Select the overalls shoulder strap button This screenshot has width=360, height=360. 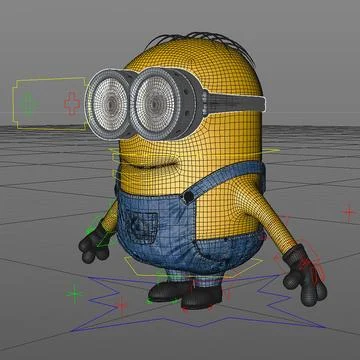coord(188,197)
